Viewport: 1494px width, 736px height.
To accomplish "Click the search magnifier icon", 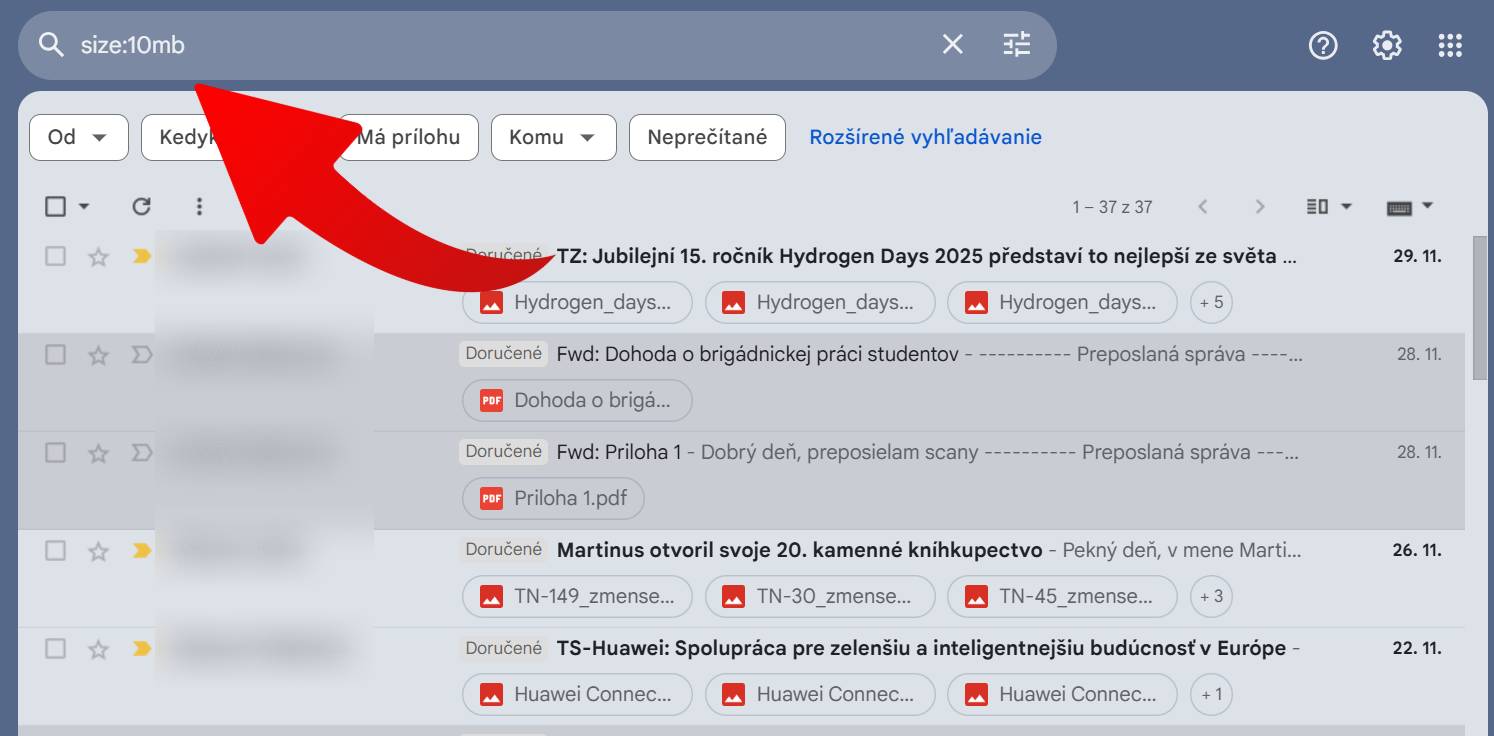I will coord(51,45).
